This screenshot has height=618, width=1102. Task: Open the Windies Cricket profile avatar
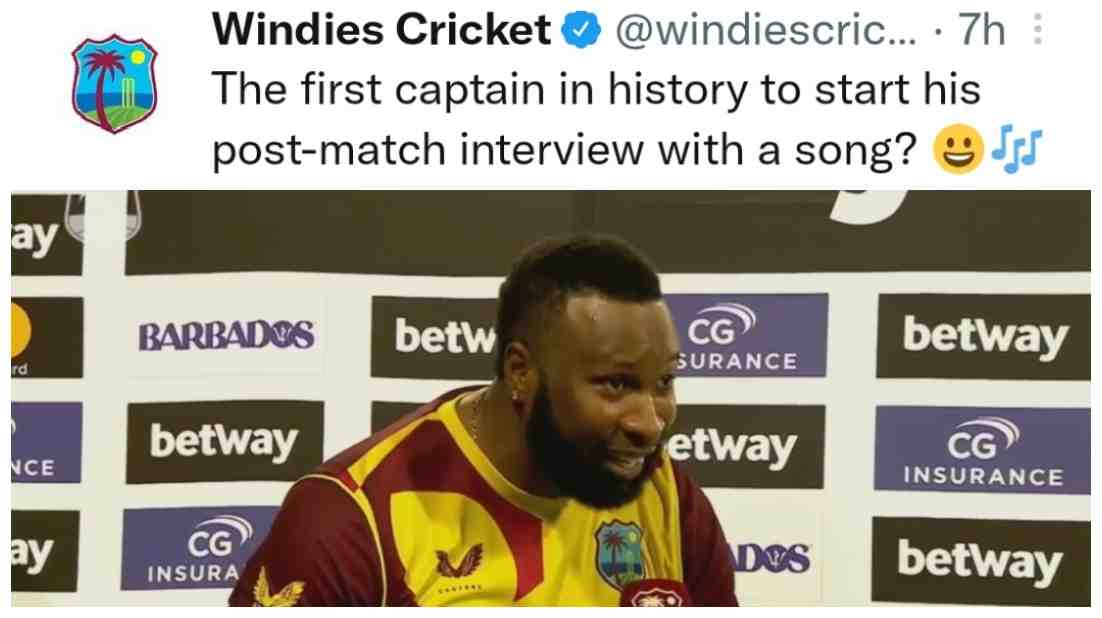point(114,83)
